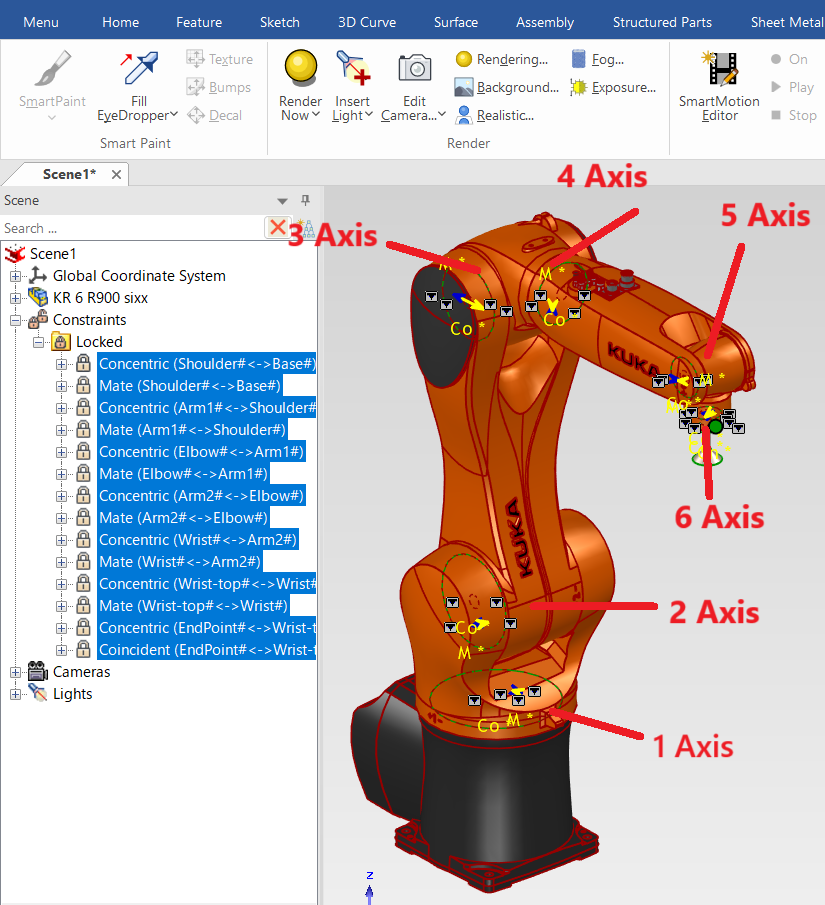Image resolution: width=825 pixels, height=905 pixels.
Task: Launch the SmartMotion Editor
Action: click(719, 85)
